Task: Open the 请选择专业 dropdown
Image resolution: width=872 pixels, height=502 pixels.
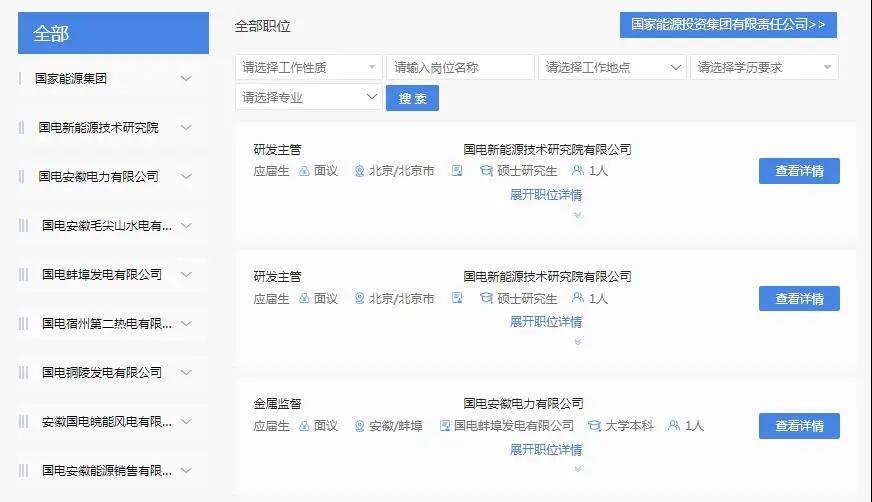Action: pos(309,97)
